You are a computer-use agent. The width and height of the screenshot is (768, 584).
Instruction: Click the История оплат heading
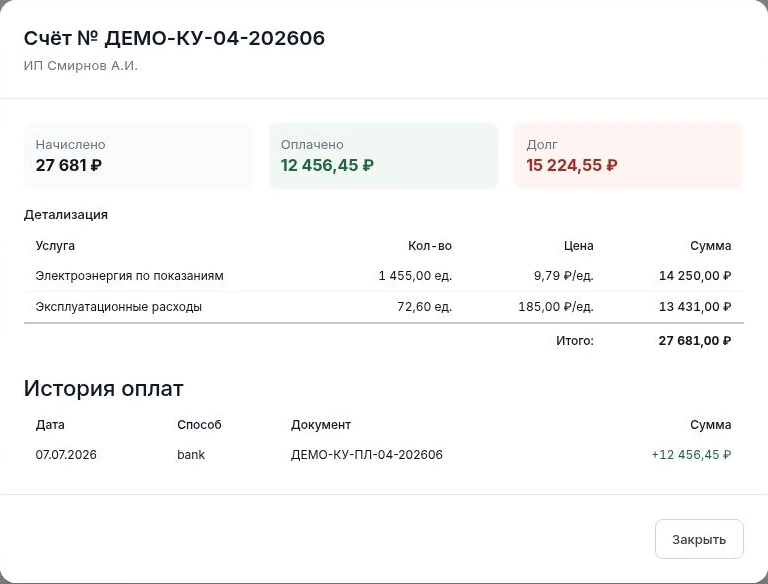pos(103,388)
